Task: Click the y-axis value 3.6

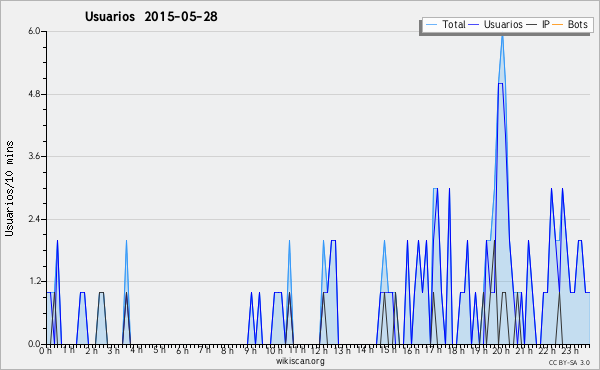Action: click(34, 156)
